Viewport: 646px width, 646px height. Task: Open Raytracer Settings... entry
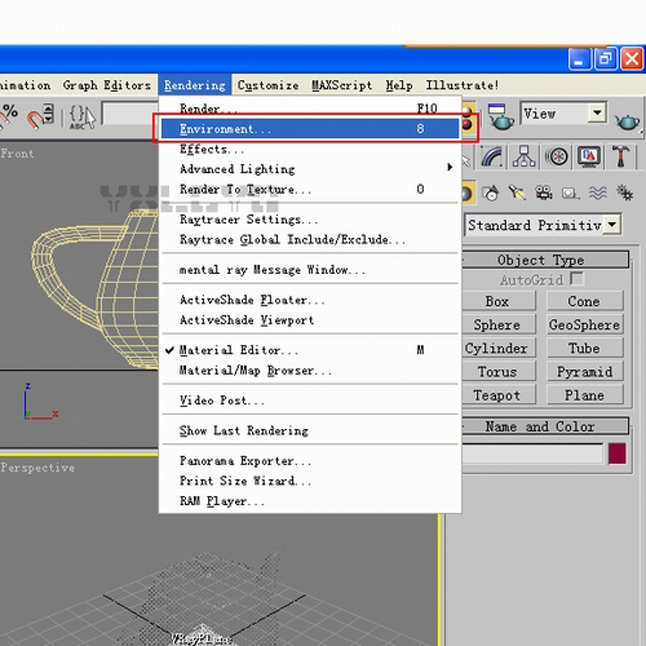pos(310,220)
